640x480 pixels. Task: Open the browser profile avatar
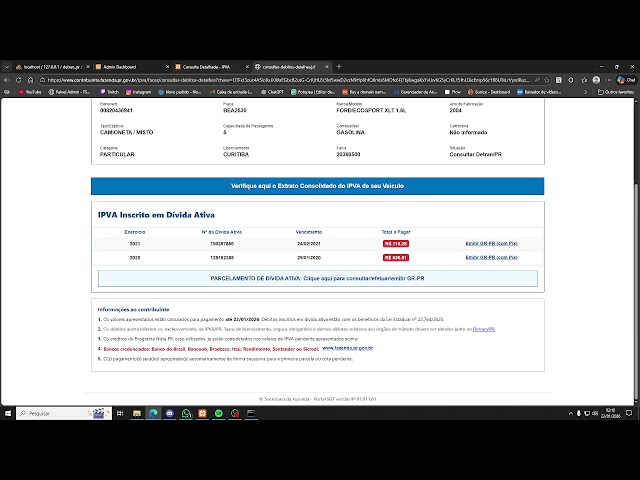click(596, 80)
